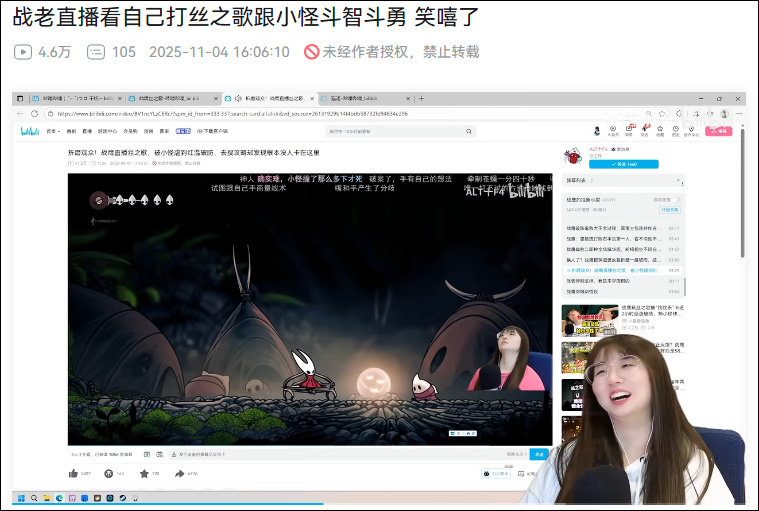Click the page vertical scrollbar thumb
The width and height of the screenshot is (759, 511).
pyautogui.click(x=743, y=194)
